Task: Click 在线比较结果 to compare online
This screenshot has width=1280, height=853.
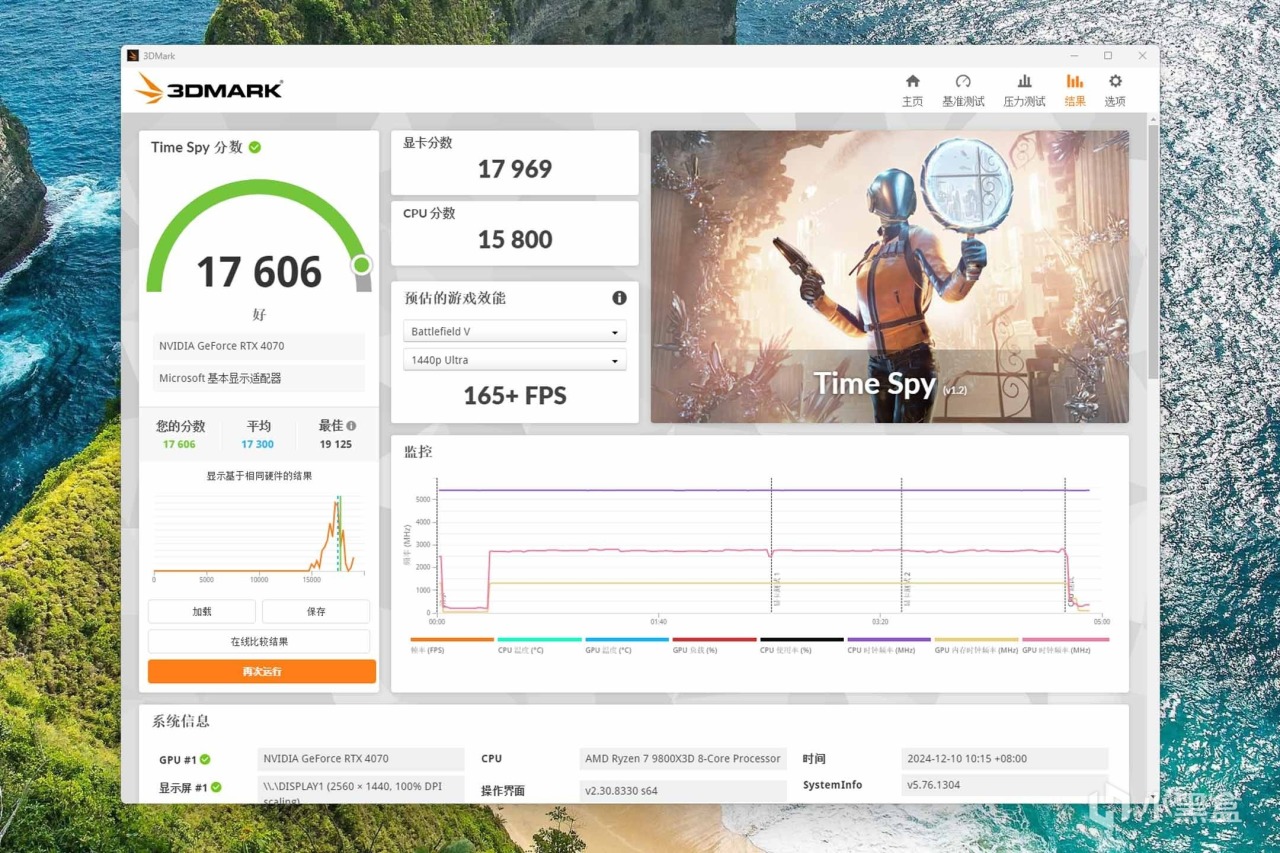Action: [259, 641]
